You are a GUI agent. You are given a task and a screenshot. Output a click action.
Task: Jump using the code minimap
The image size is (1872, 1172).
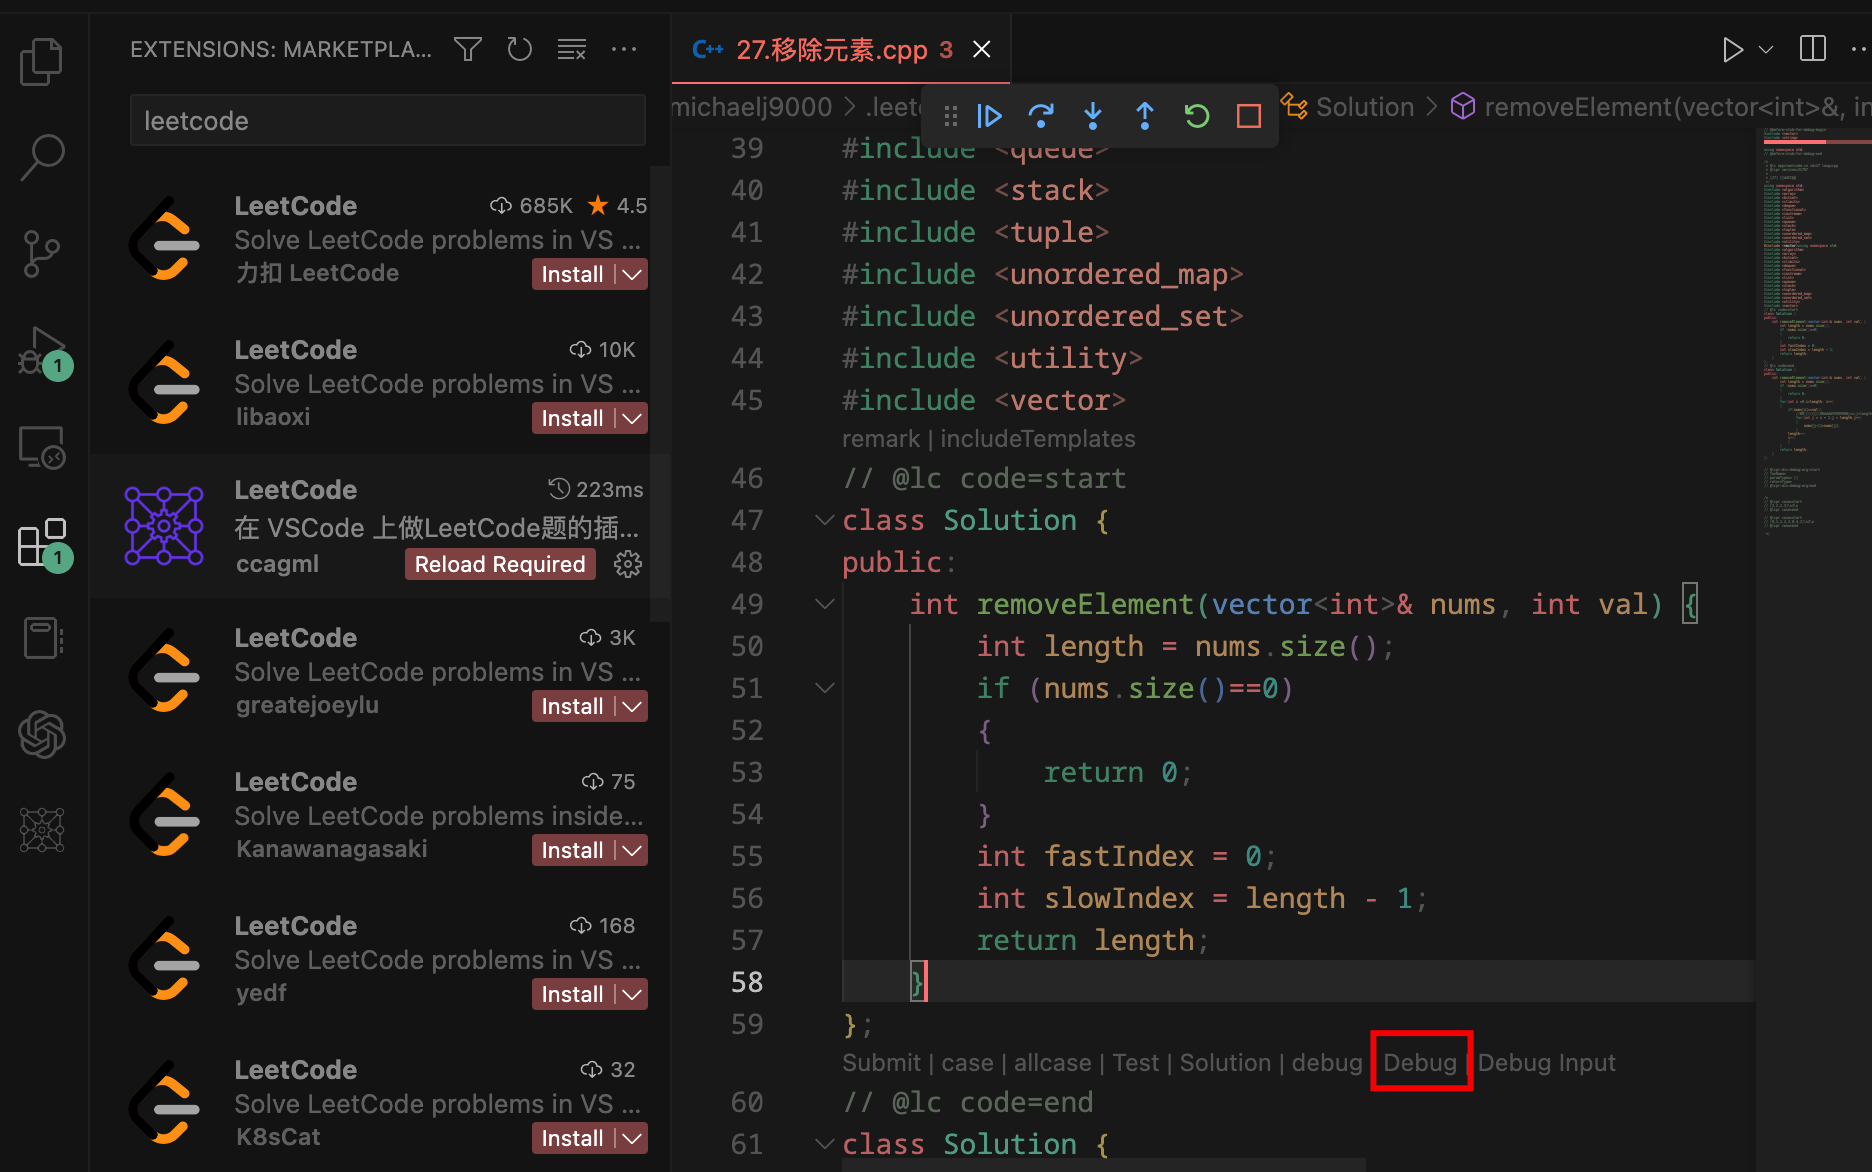point(1816,330)
